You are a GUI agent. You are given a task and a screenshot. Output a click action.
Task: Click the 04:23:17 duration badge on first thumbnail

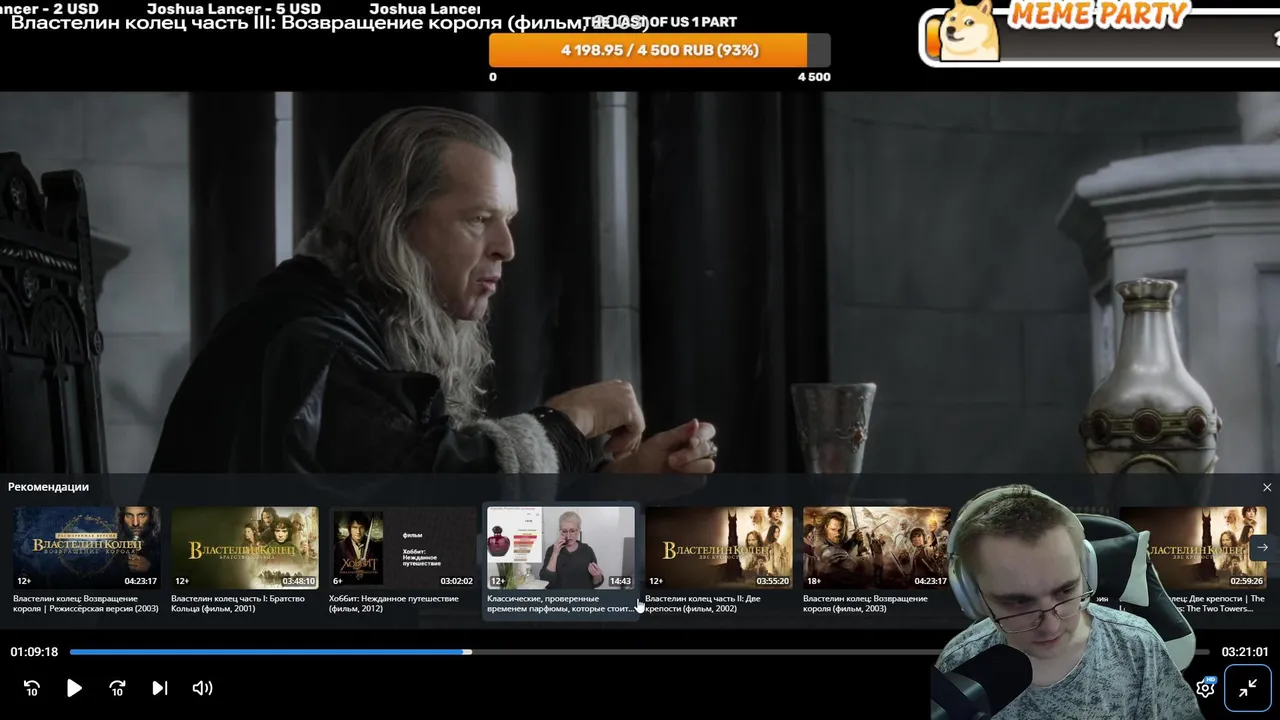[x=140, y=581]
